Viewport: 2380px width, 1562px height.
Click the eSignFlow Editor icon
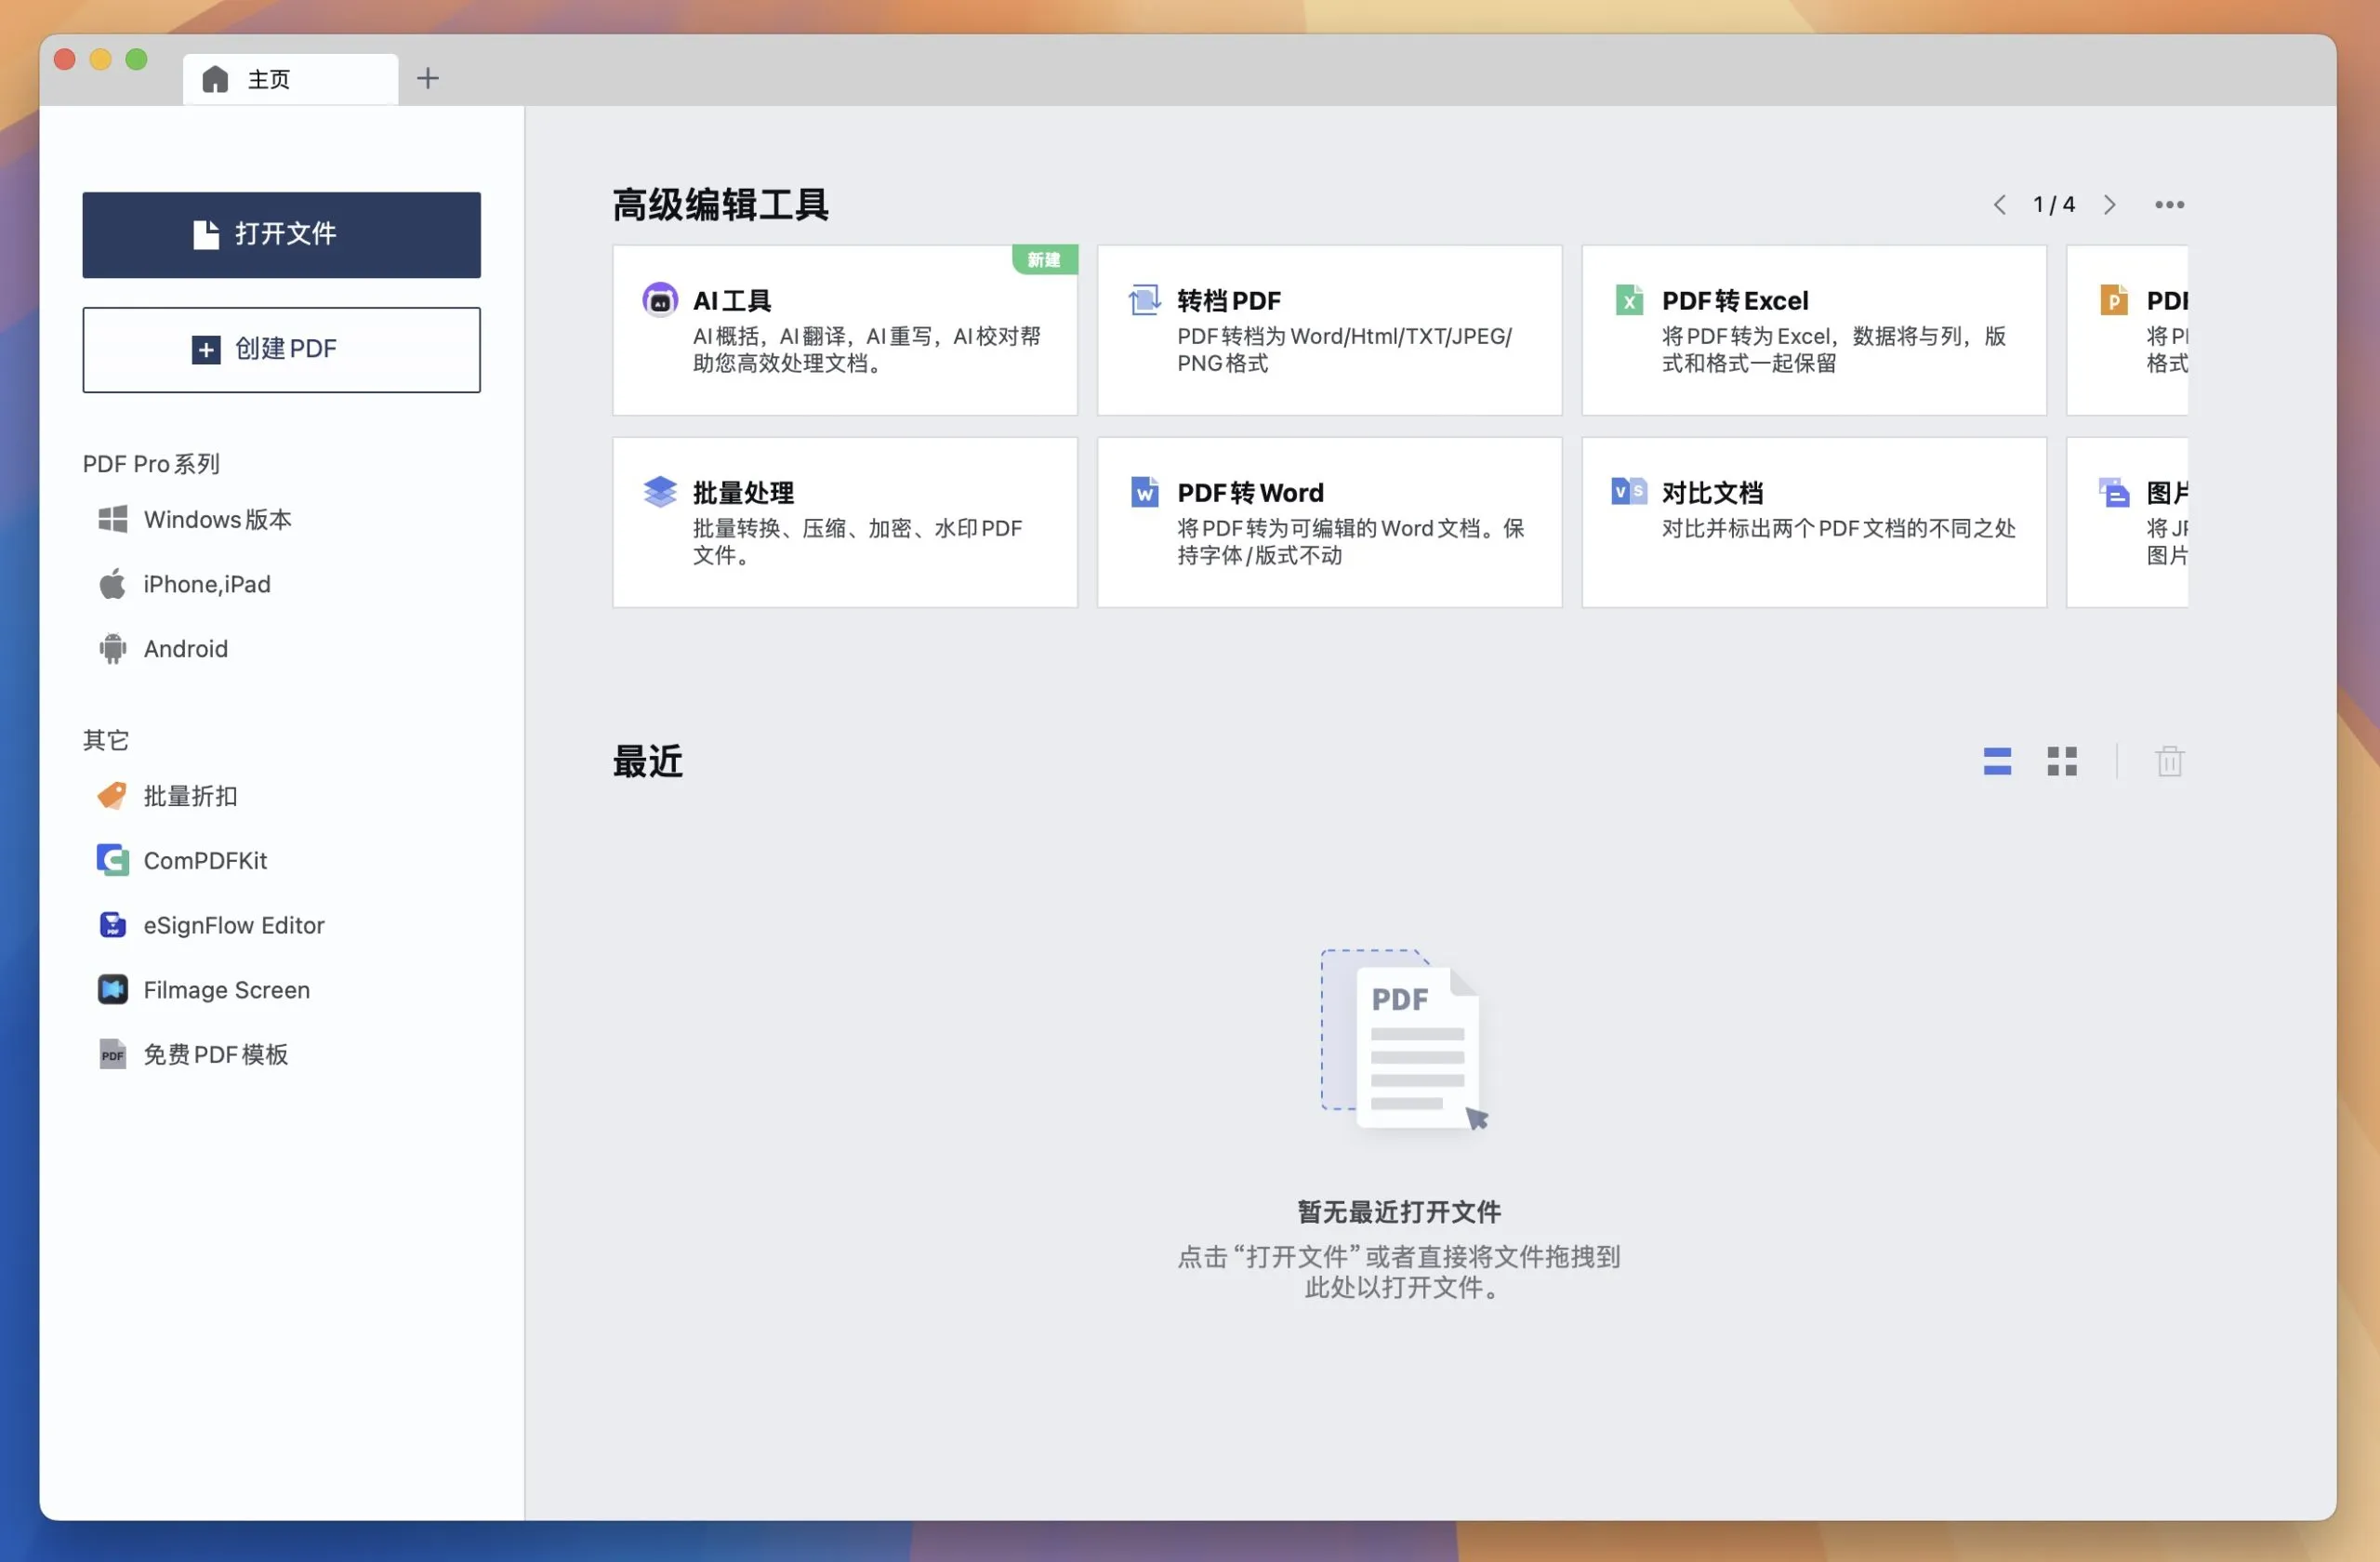113,925
